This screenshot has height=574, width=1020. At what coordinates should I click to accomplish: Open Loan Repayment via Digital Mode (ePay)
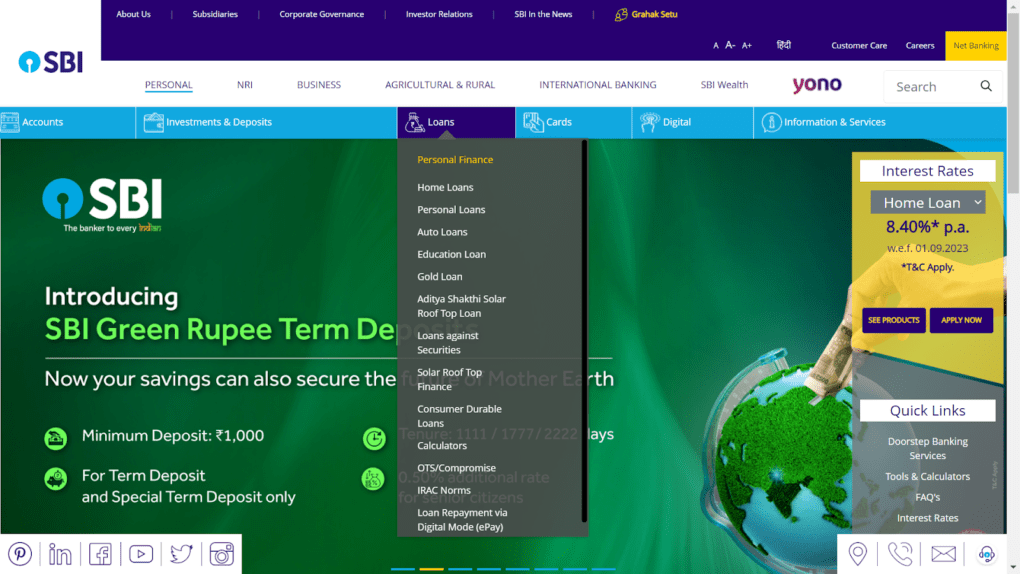pos(462,520)
